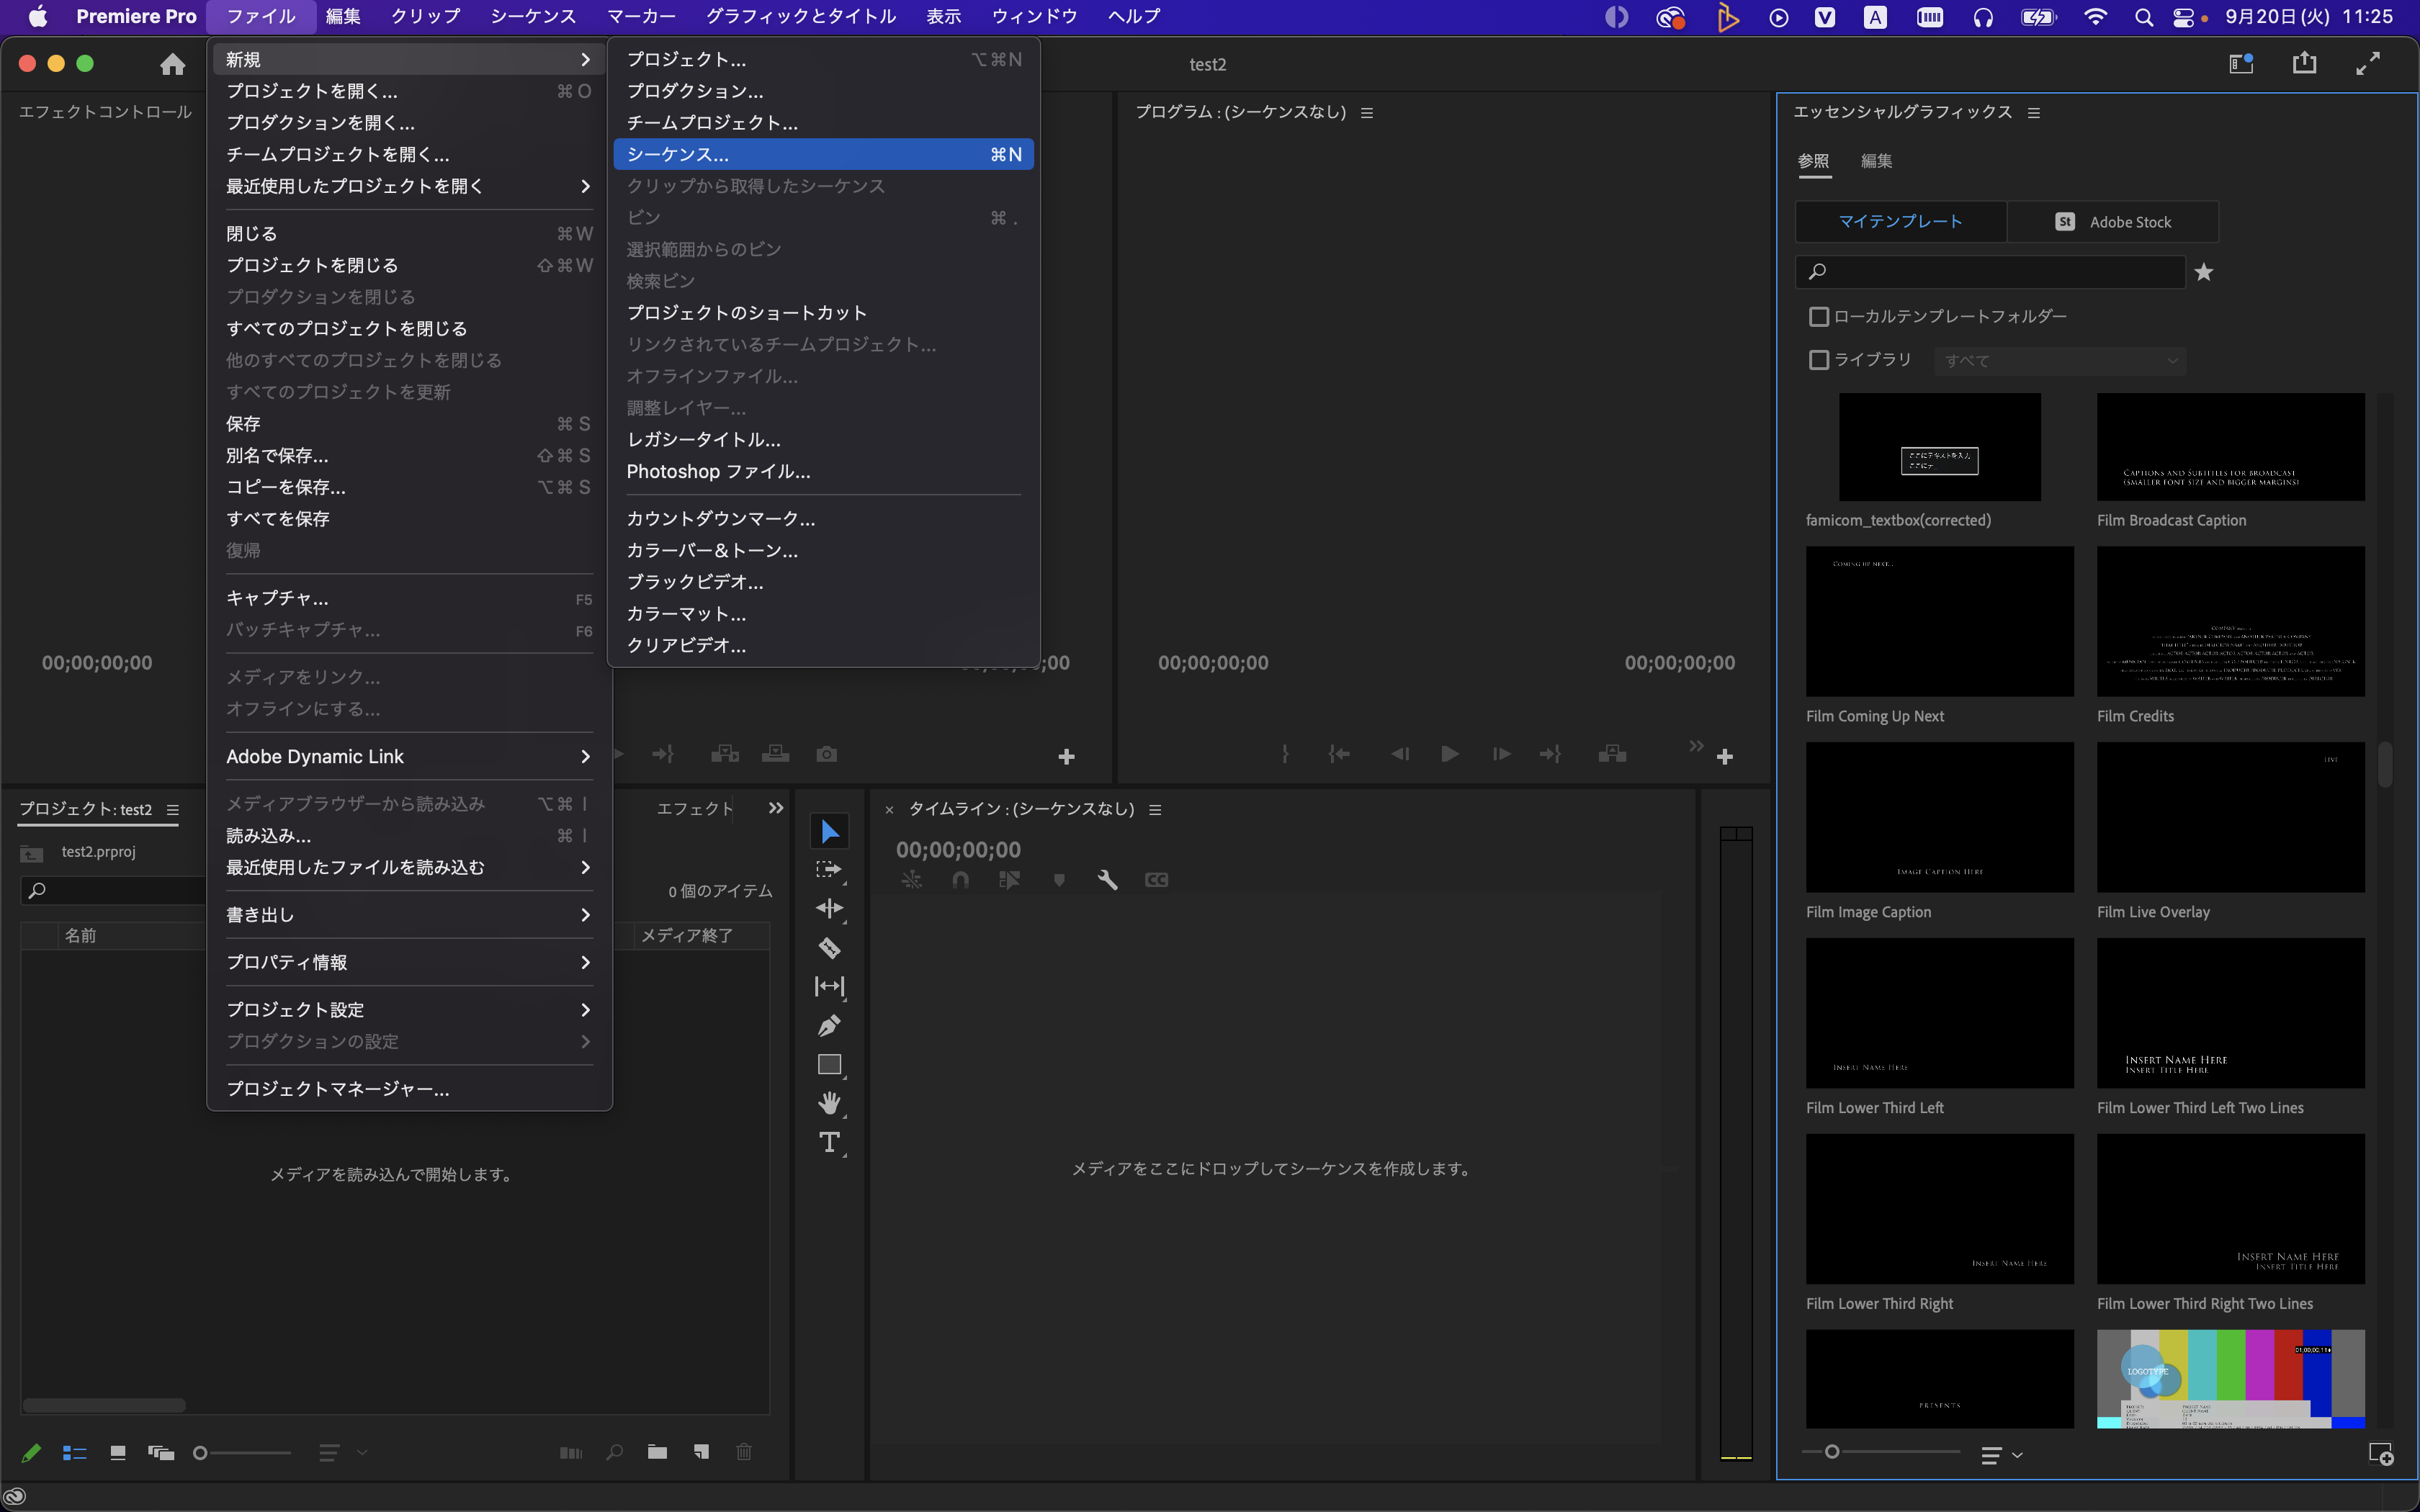The height and width of the screenshot is (1512, 2420).
Task: Click the camera icon to export a frame
Action: (826, 753)
